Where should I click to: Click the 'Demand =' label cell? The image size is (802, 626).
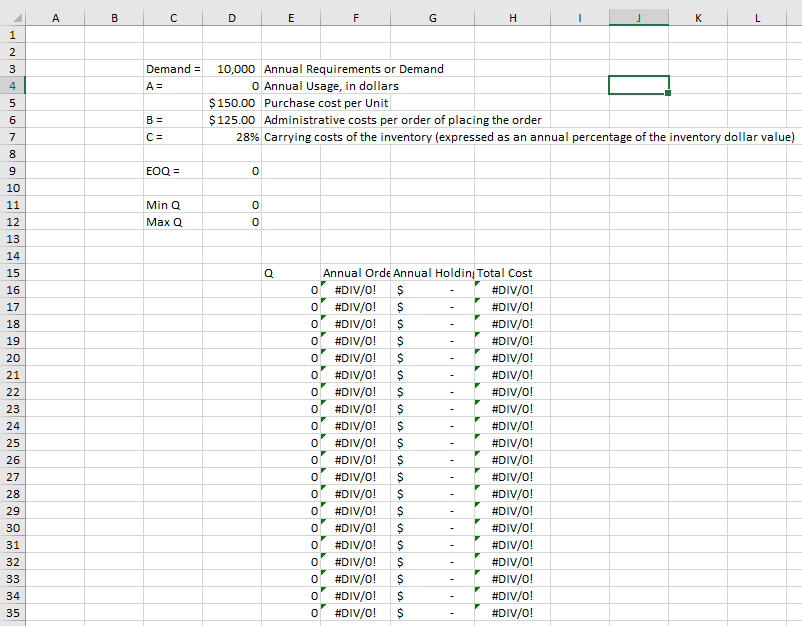coord(173,69)
